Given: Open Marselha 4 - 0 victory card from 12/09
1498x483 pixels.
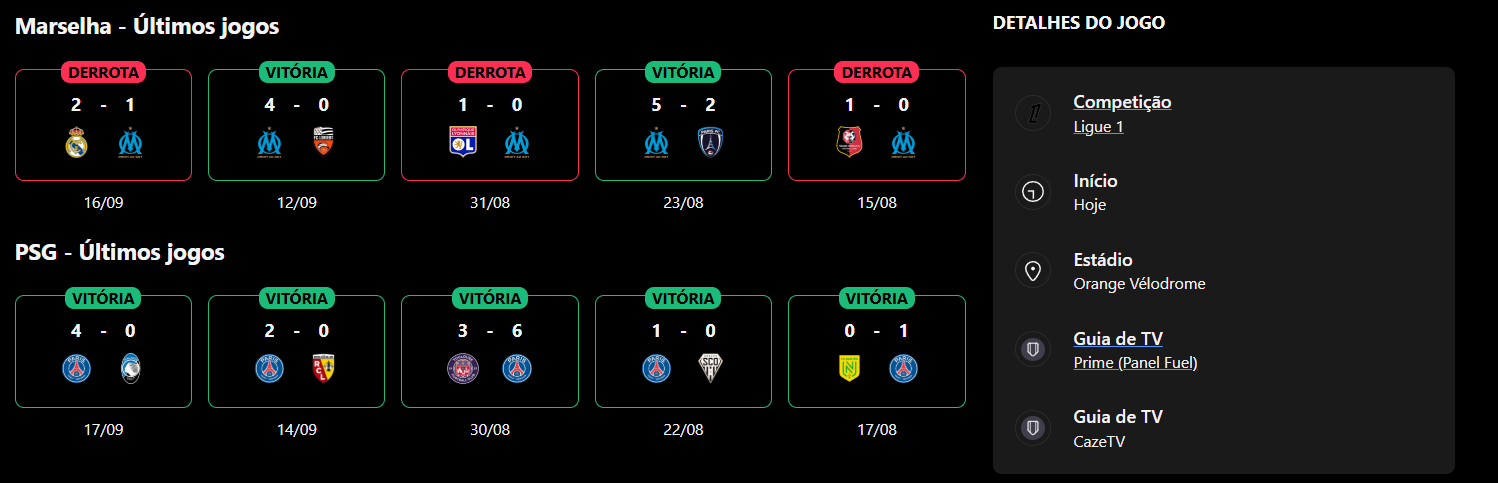Looking at the screenshot, I should [296, 125].
